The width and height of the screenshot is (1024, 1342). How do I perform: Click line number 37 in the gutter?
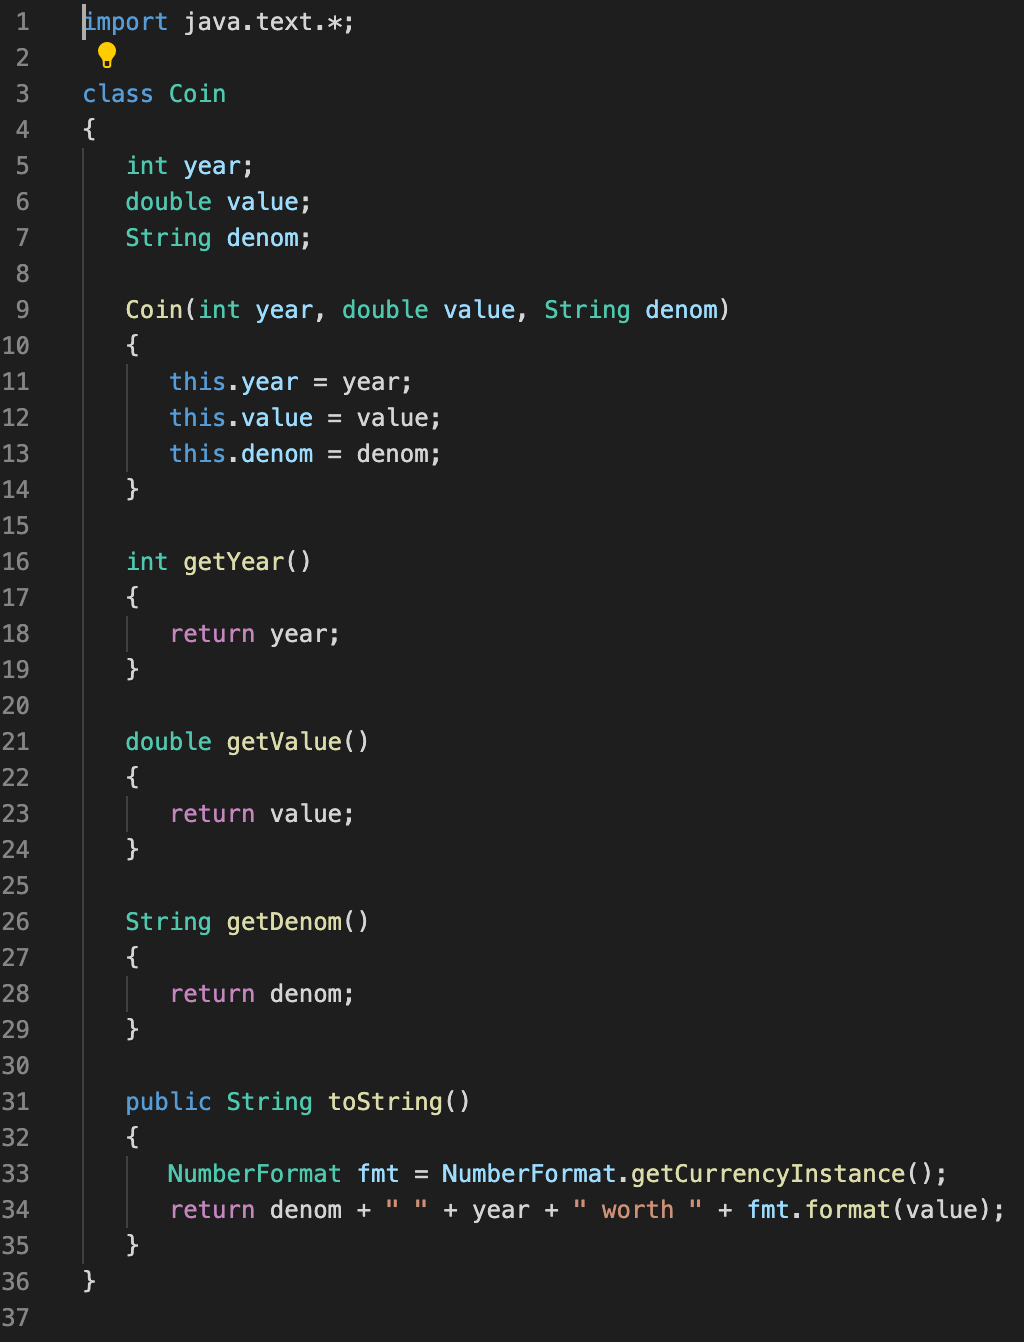16,1318
